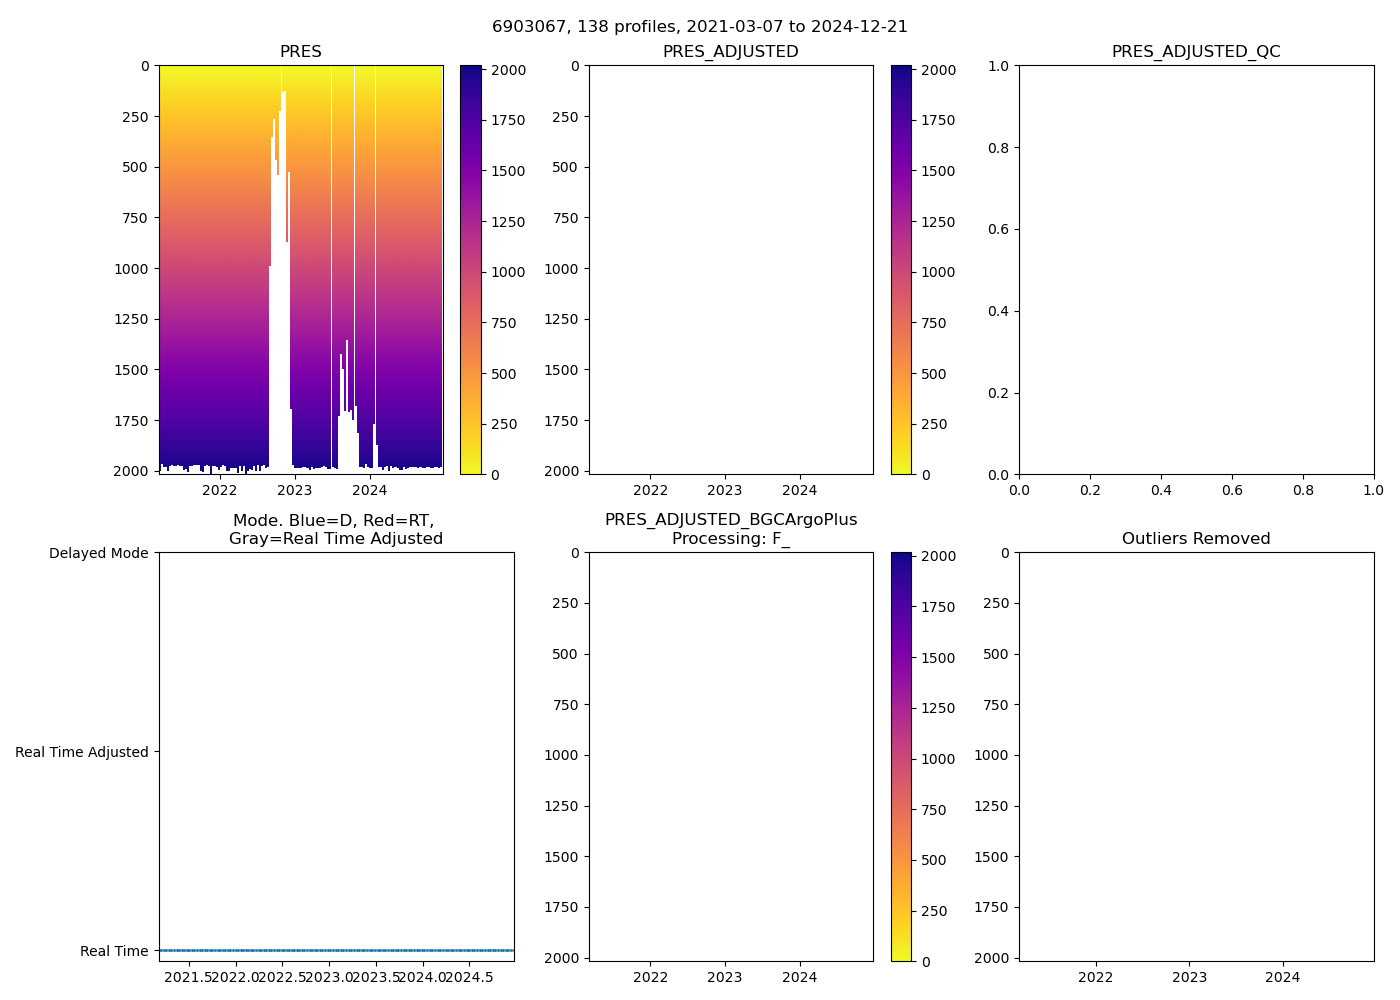Click the Real Time axis label
Image resolution: width=1400 pixels, height=1000 pixels.
point(114,951)
